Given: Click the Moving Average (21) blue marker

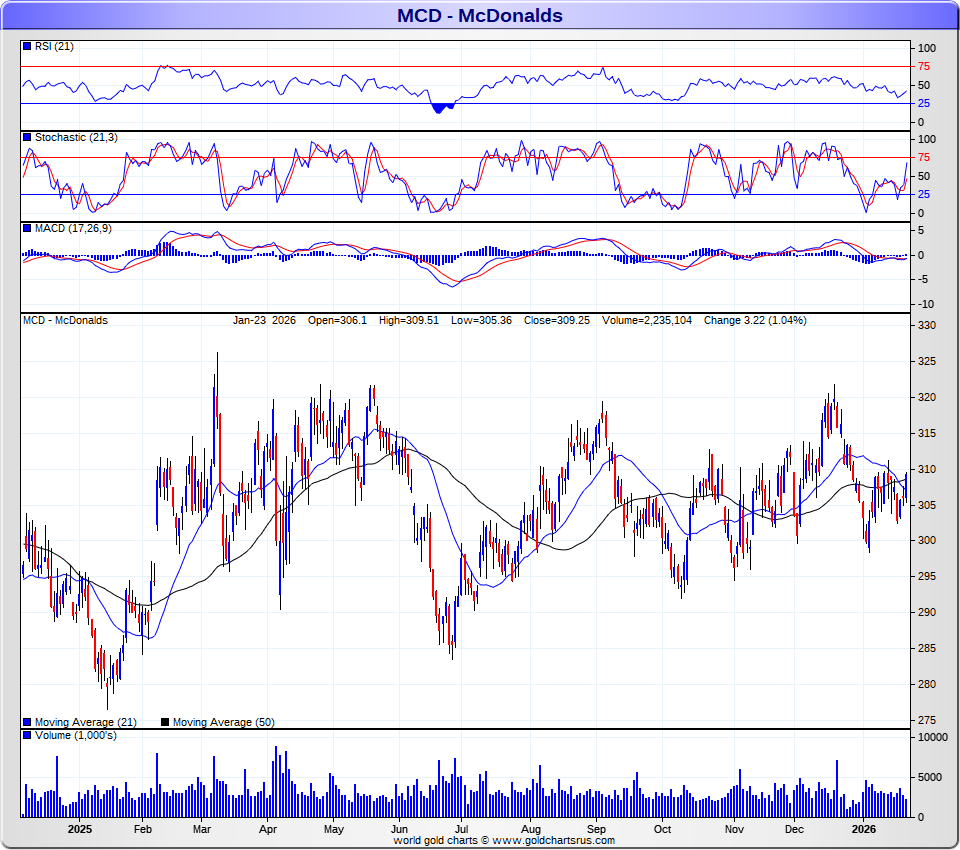Looking at the screenshot, I should point(28,722).
